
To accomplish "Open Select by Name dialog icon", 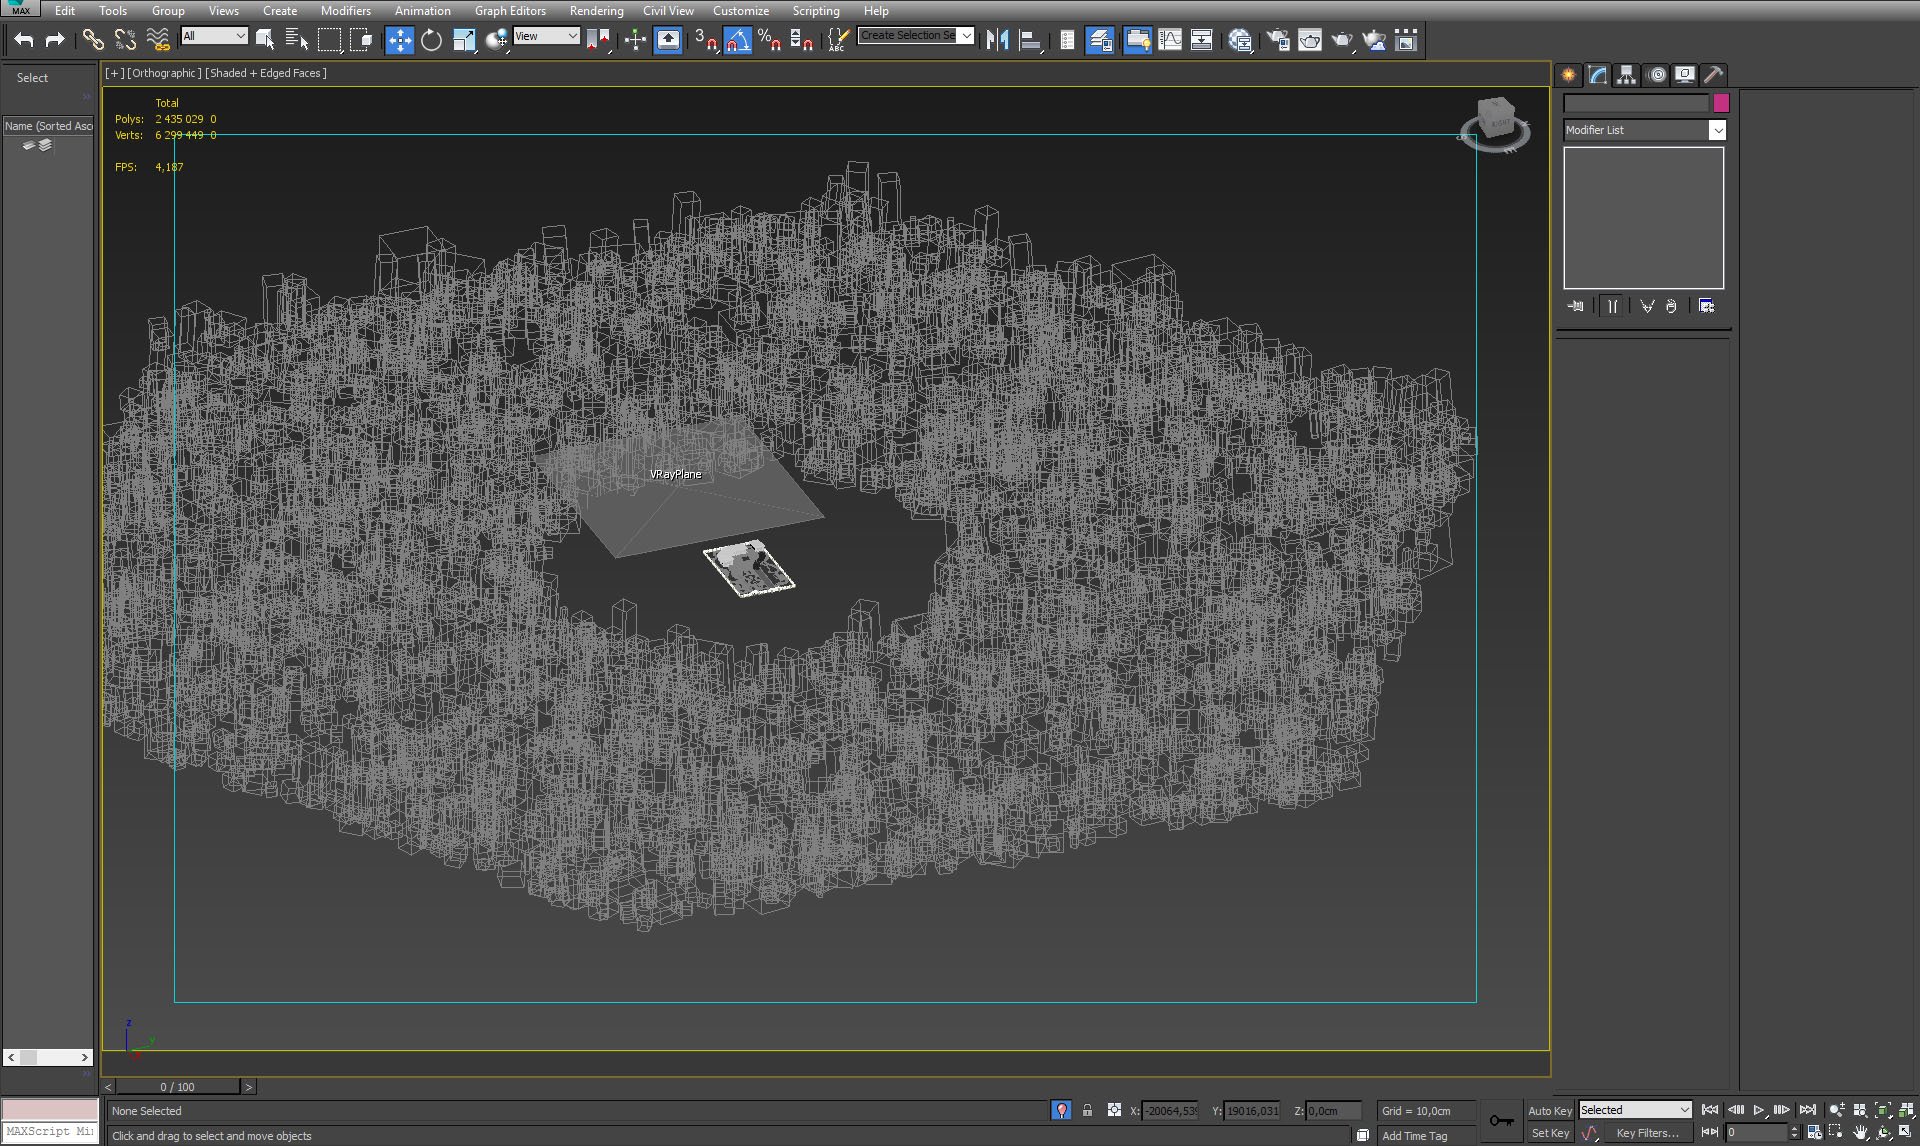I will tap(297, 40).
